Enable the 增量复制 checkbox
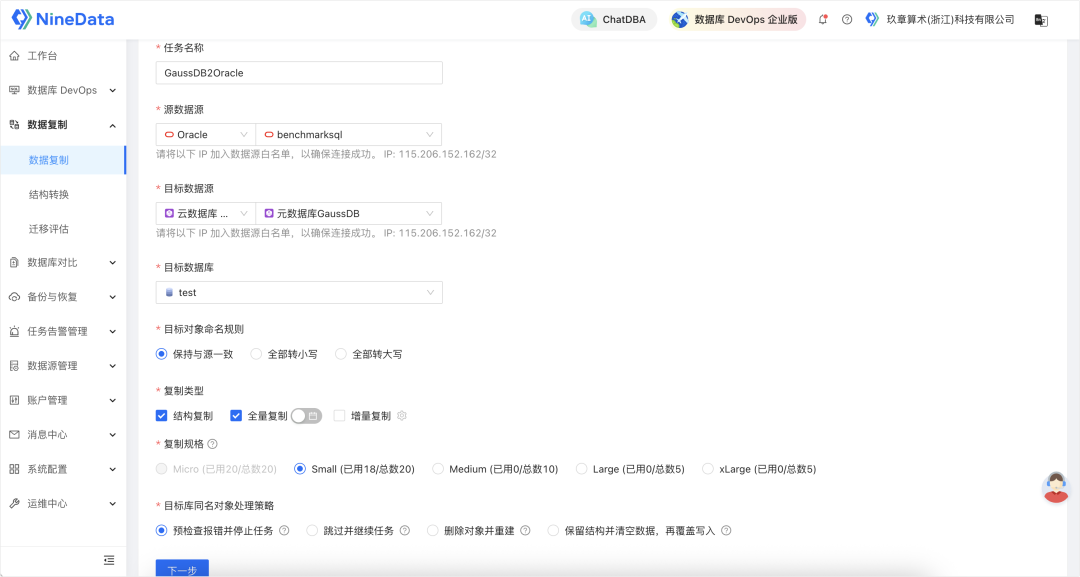Screen dimensions: 1080x577 tap(340, 416)
